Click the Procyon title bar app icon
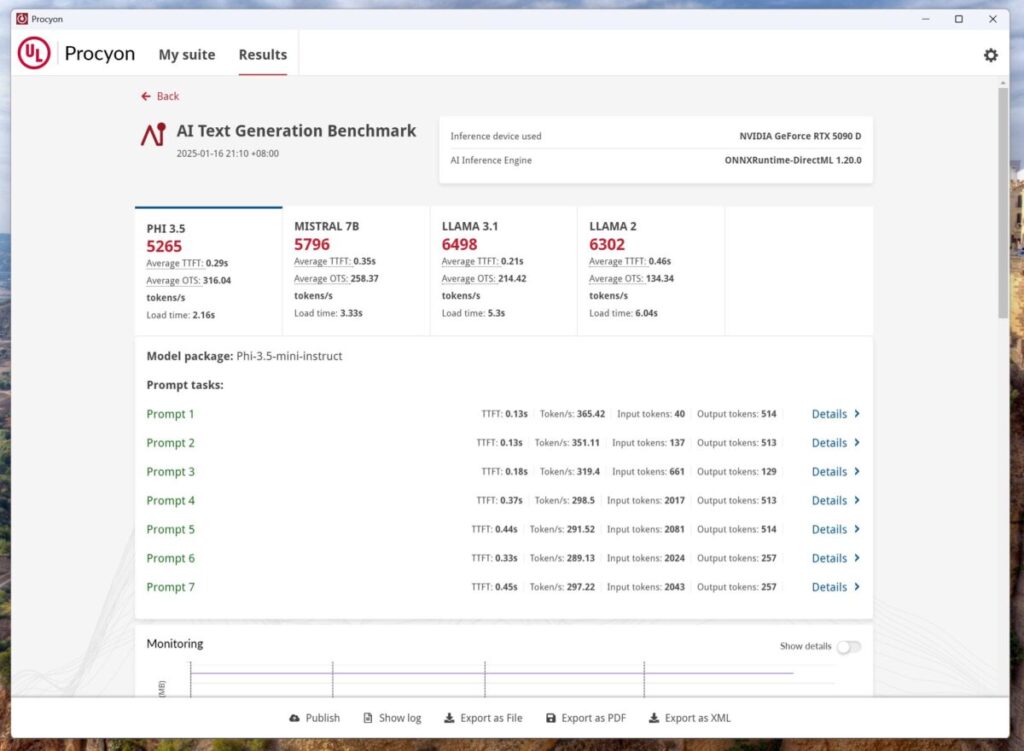 tap(22, 19)
